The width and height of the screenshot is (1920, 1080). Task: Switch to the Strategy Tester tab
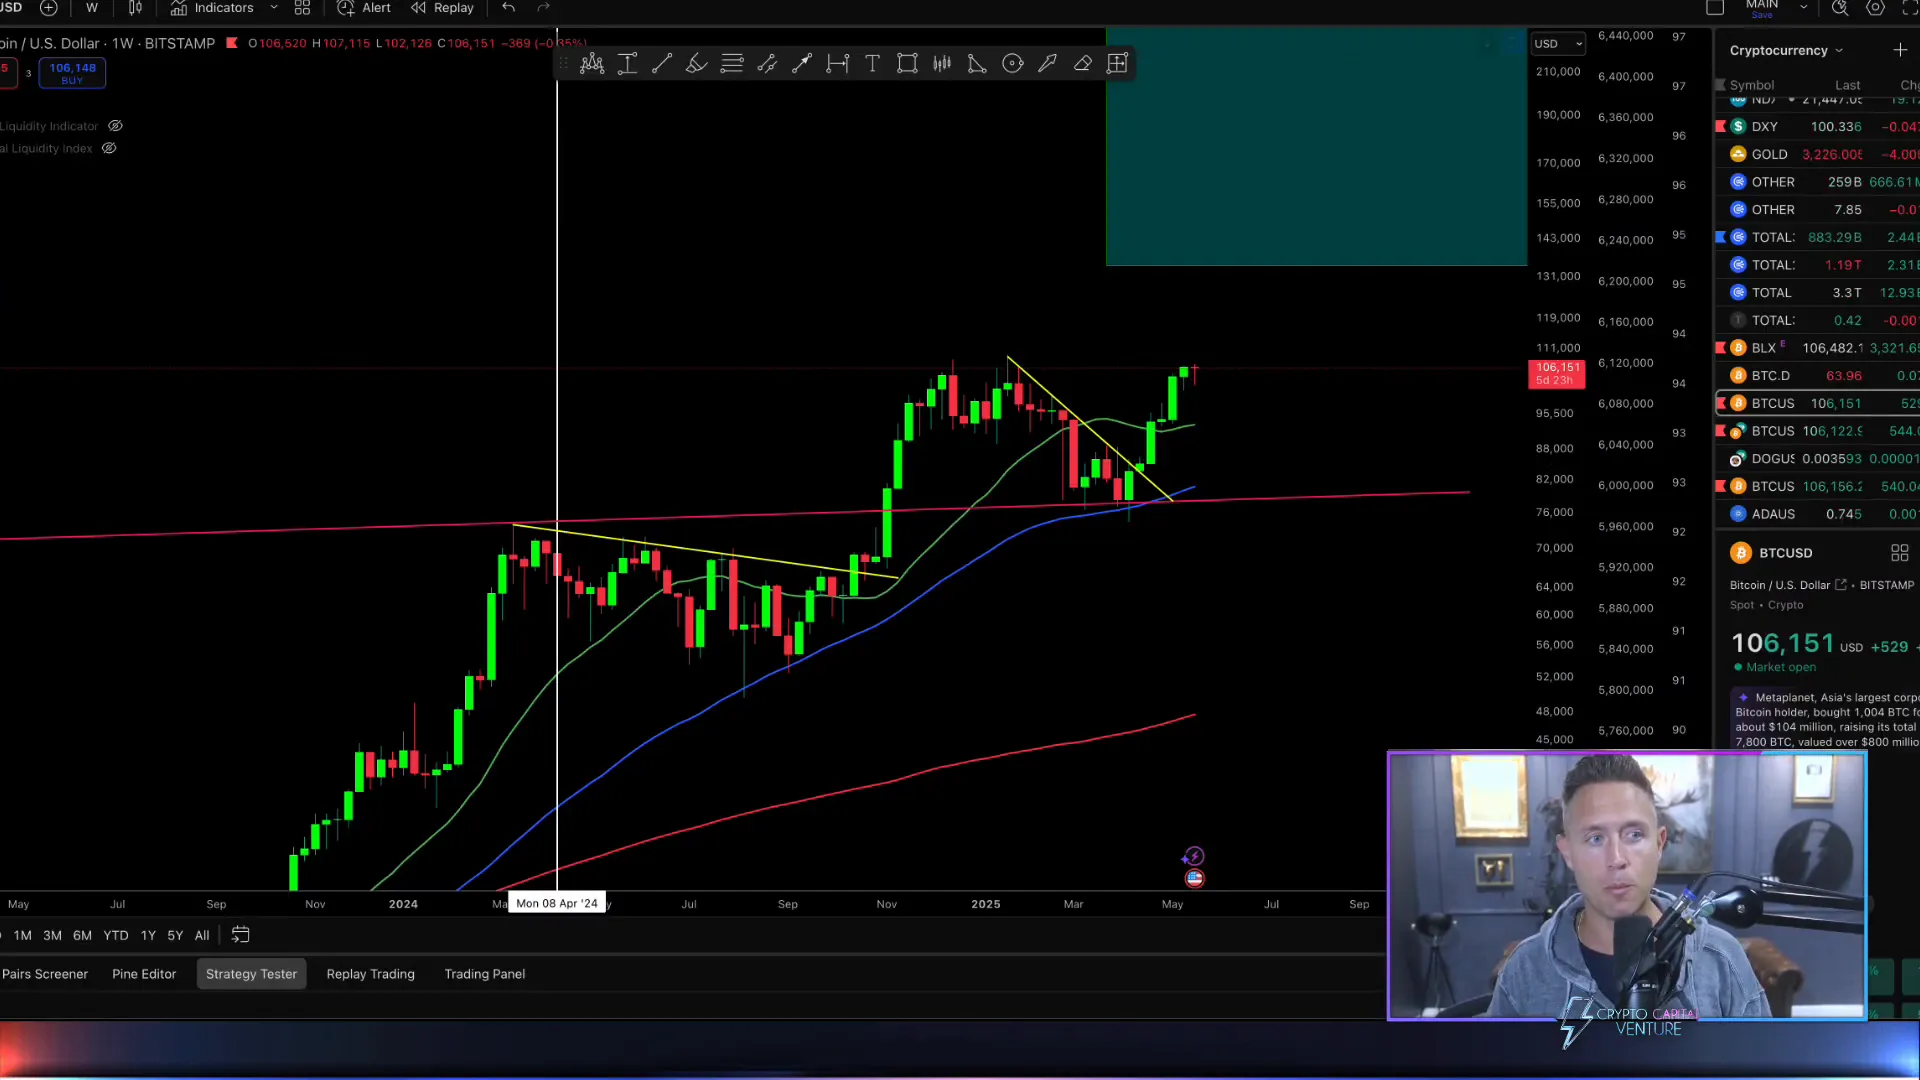(251, 974)
